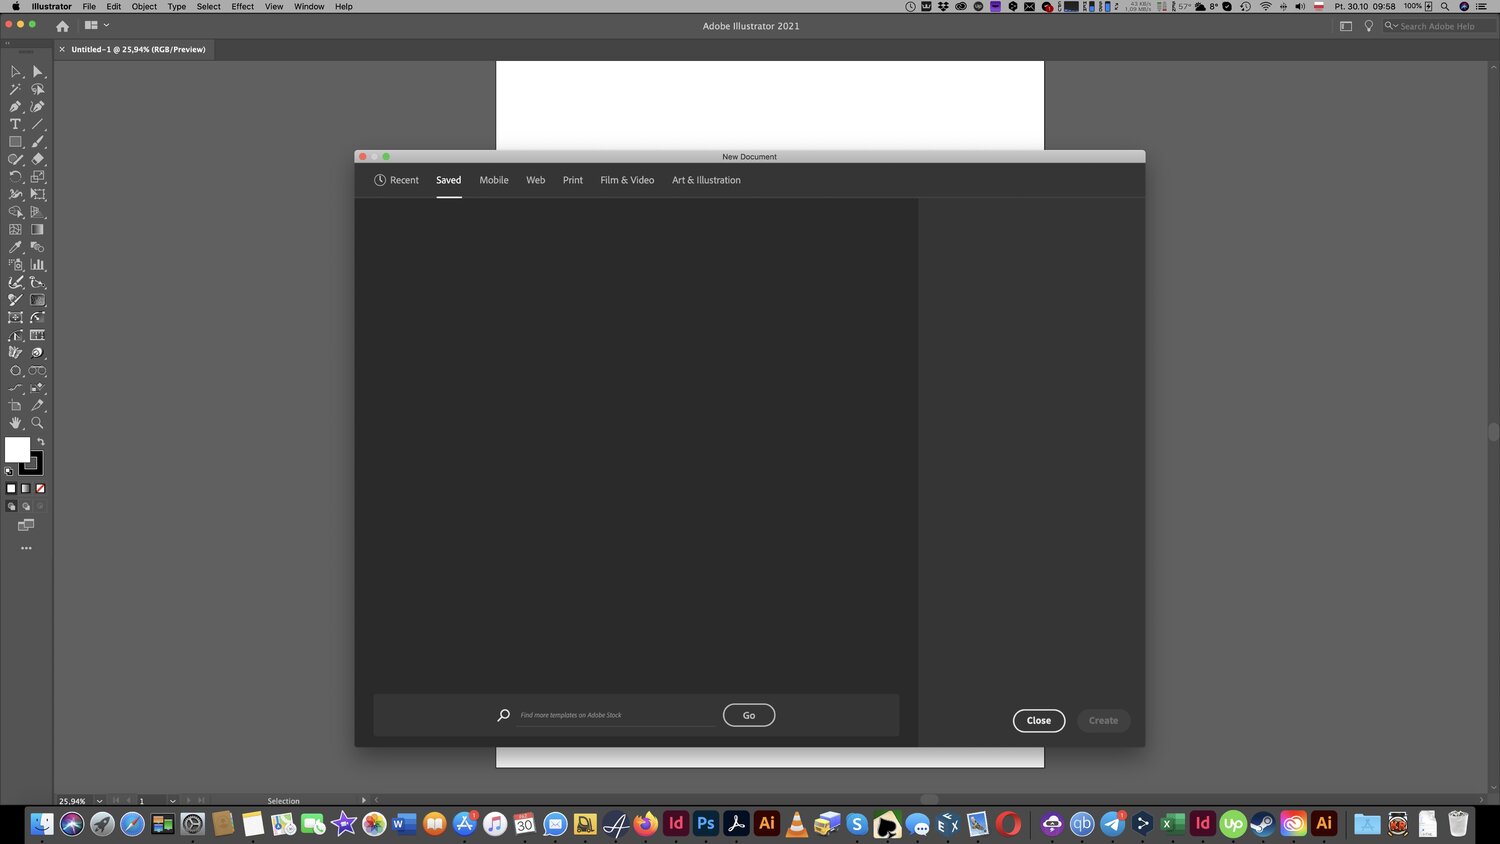Click the Fill color swatch
The width and height of the screenshot is (1500, 844).
tap(17, 449)
